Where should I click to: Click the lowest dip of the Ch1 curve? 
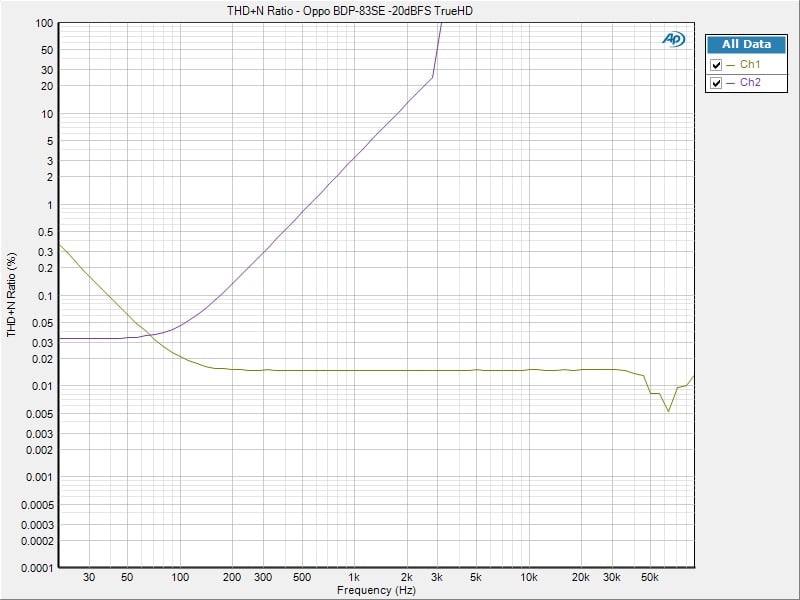(669, 411)
